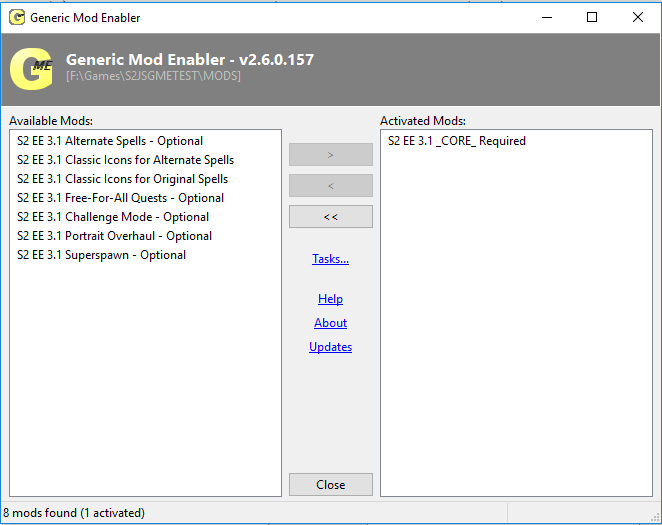662x525 pixels.
Task: Select Portrait Overhaul - Optional mod
Action: point(114,236)
